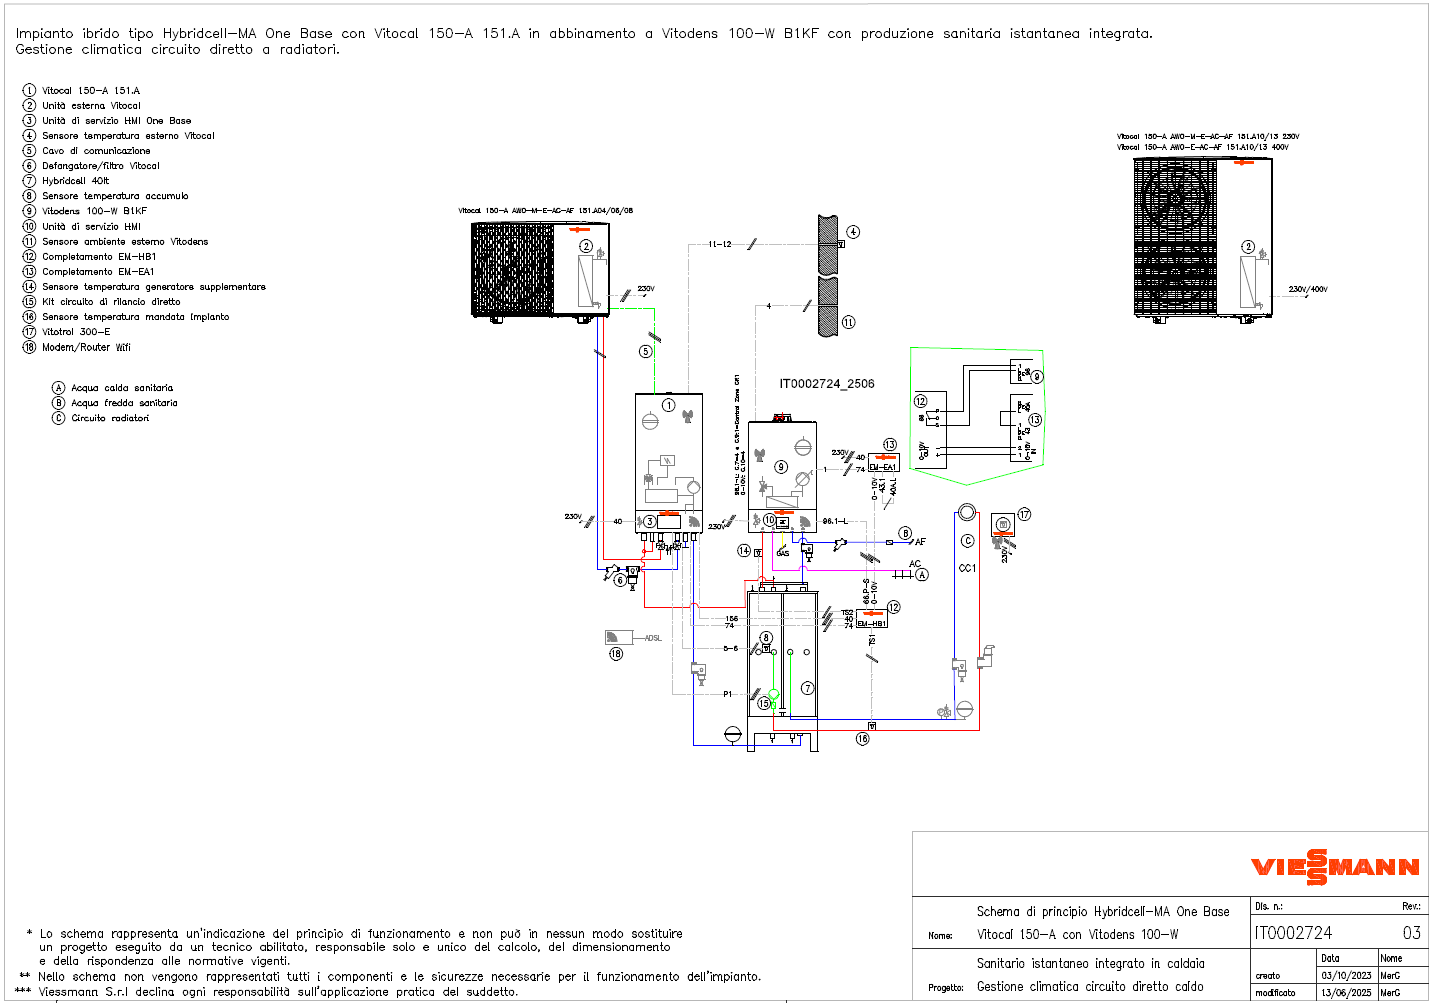
Task: Click creation date '03/10/2023'
Action: [x=1346, y=975]
